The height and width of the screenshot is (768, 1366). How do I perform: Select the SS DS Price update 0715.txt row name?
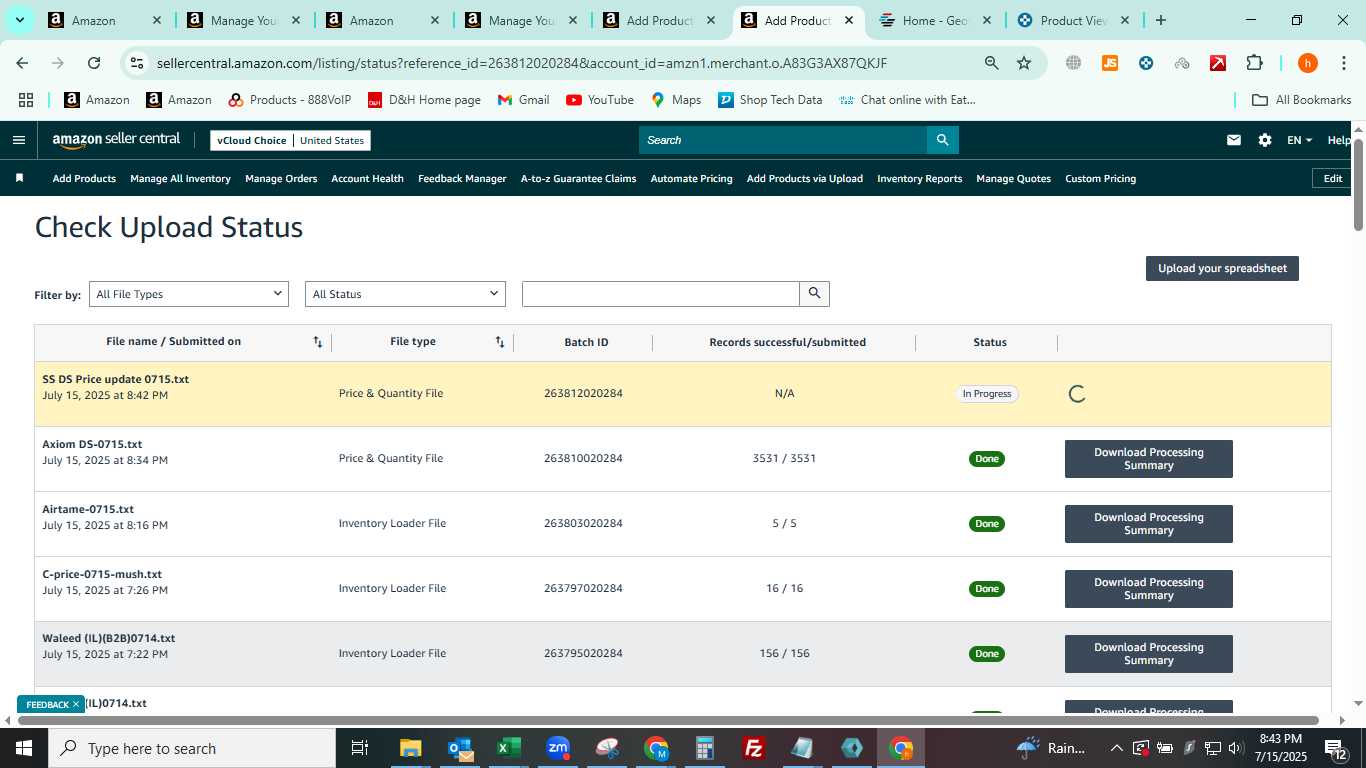pos(115,379)
